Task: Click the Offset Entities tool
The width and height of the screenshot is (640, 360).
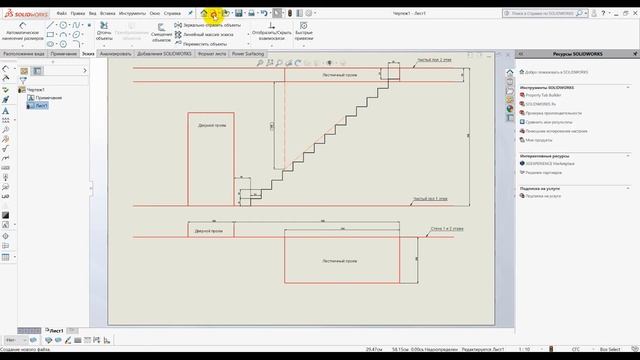Action: 161,33
